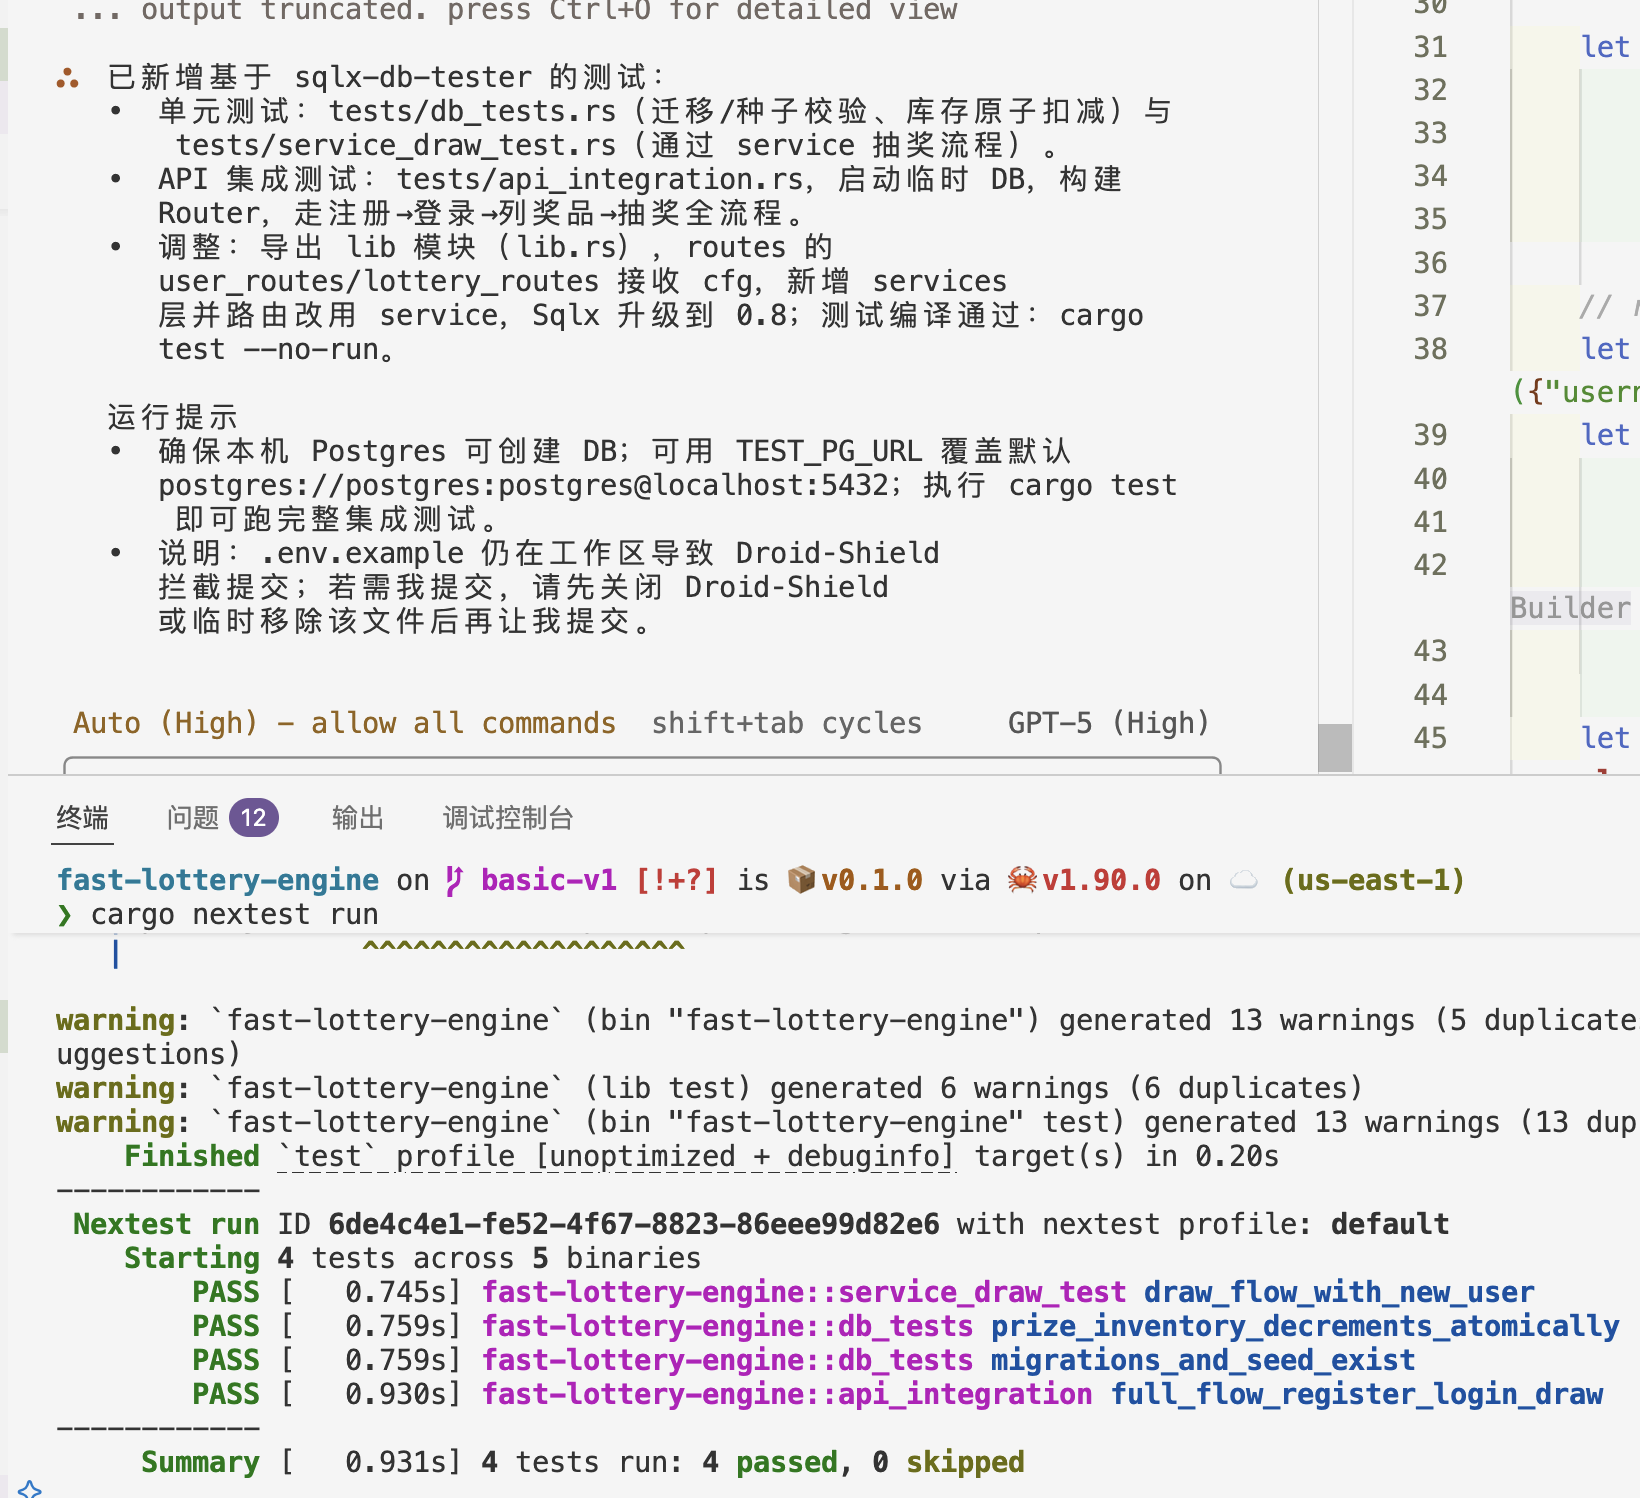Click the purple 12 problems badge

point(253,818)
